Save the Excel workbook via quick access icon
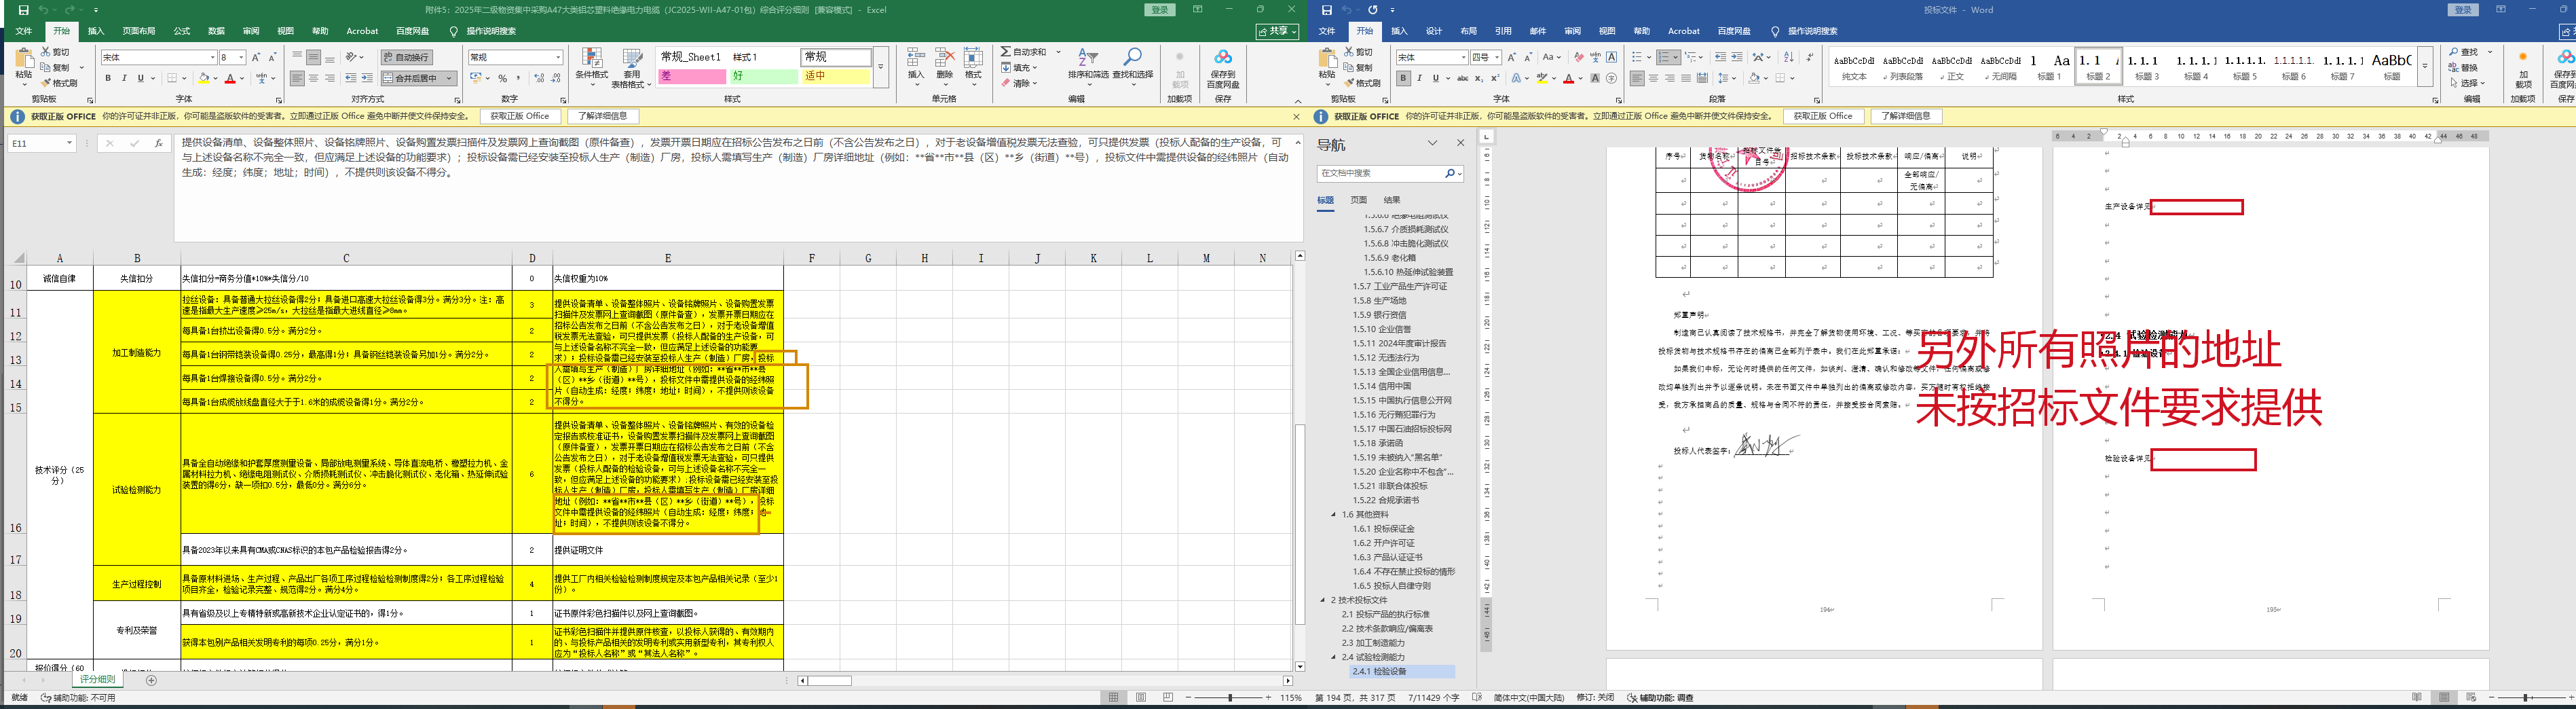The image size is (2576, 709). pos(23,10)
